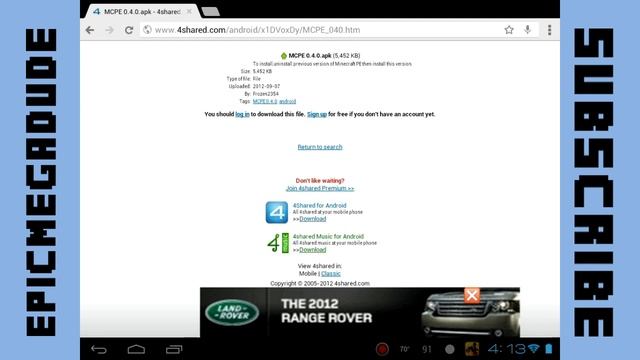This screenshot has width=640, height=360.
Task: Click the Land Rover logo in ad
Action: (x=231, y=313)
